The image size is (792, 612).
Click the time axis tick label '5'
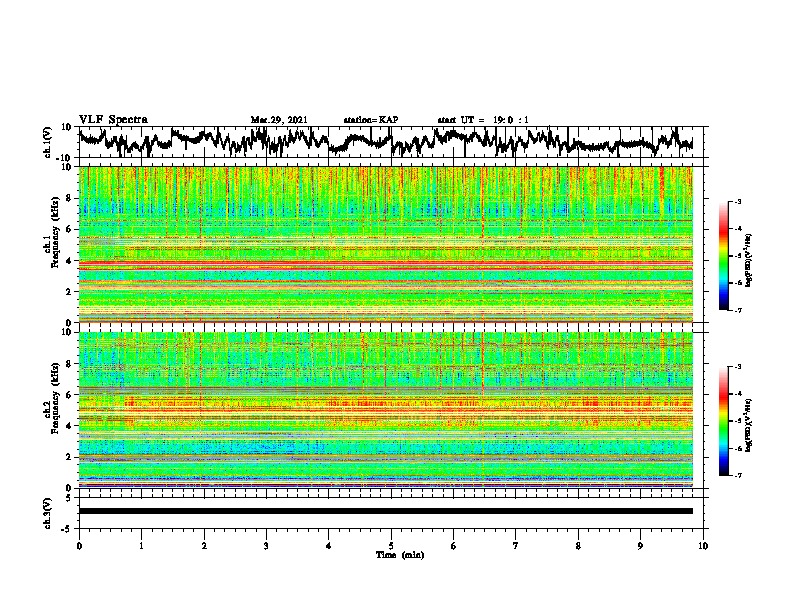pyautogui.click(x=391, y=546)
